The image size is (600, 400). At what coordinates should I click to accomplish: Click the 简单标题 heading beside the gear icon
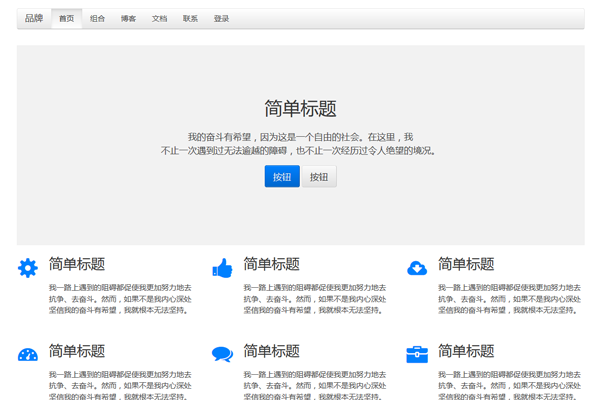[x=77, y=264]
